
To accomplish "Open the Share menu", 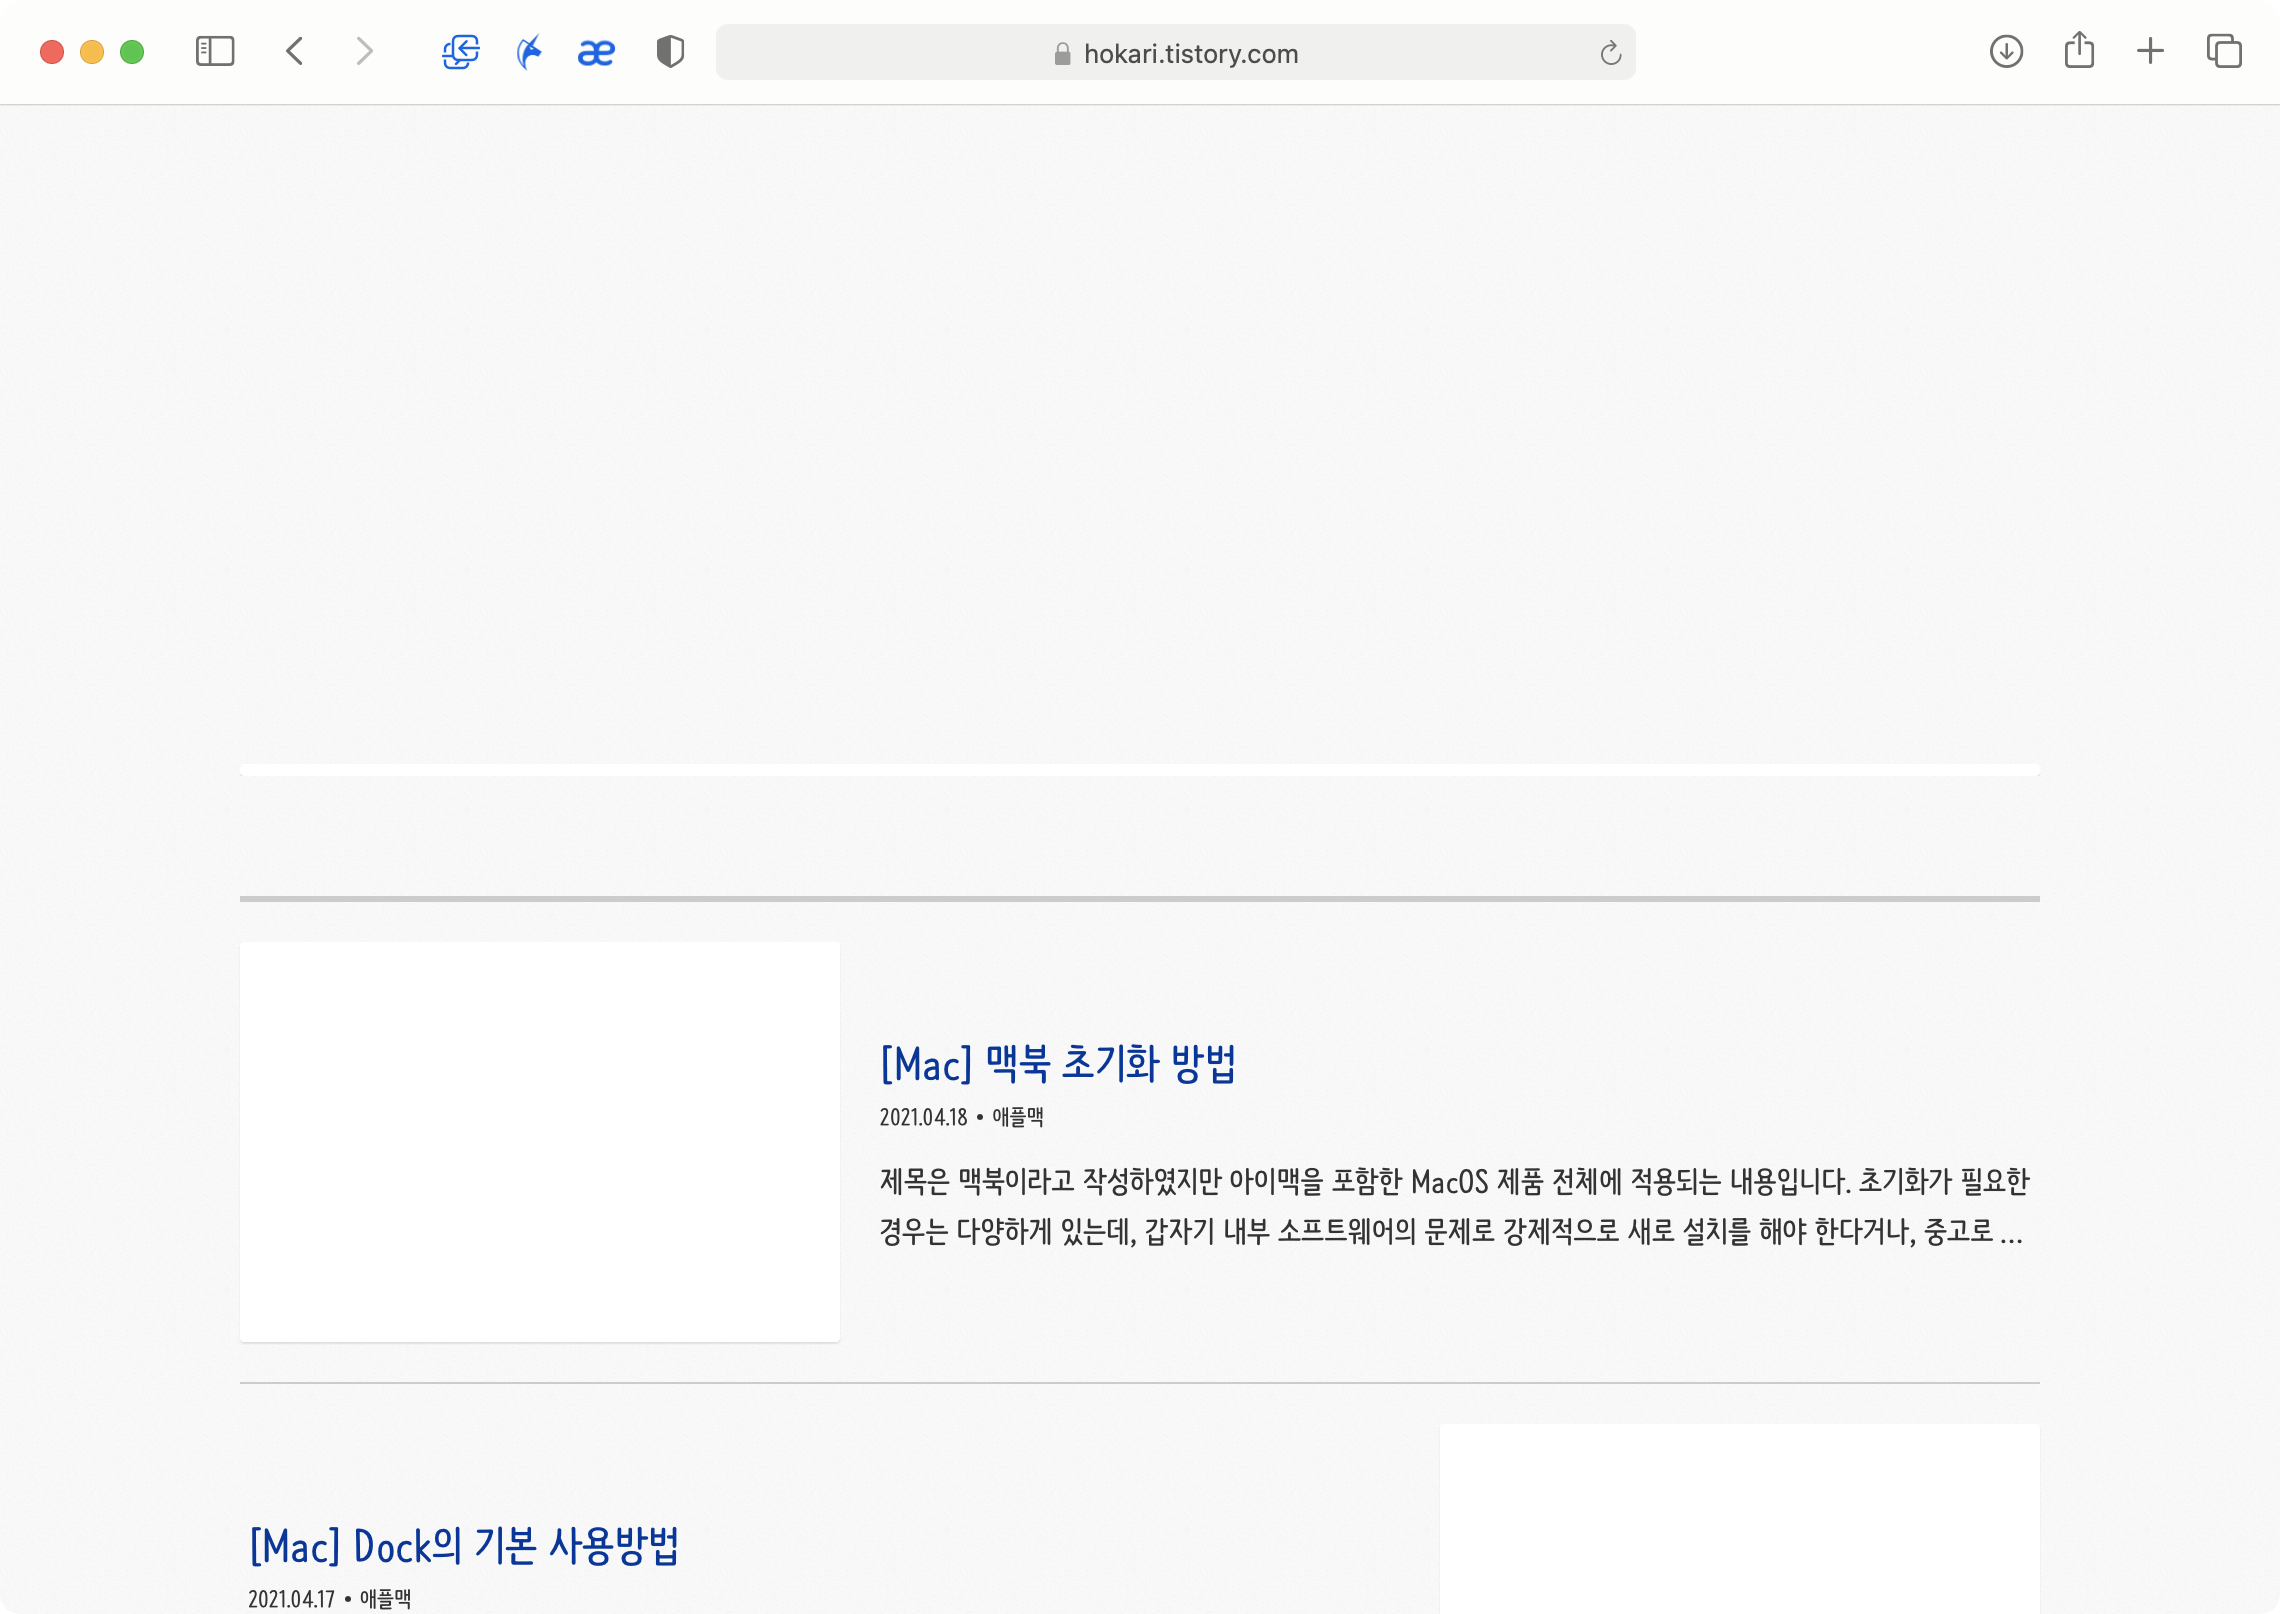I will 2079,52.
